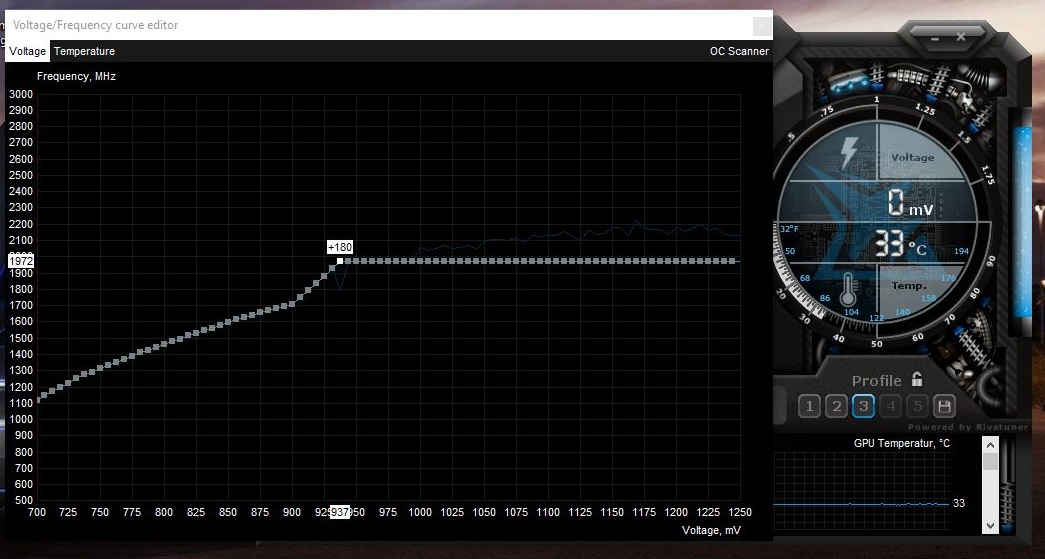Minimize the Afterburner window
1045x559 pixels.
[935, 39]
